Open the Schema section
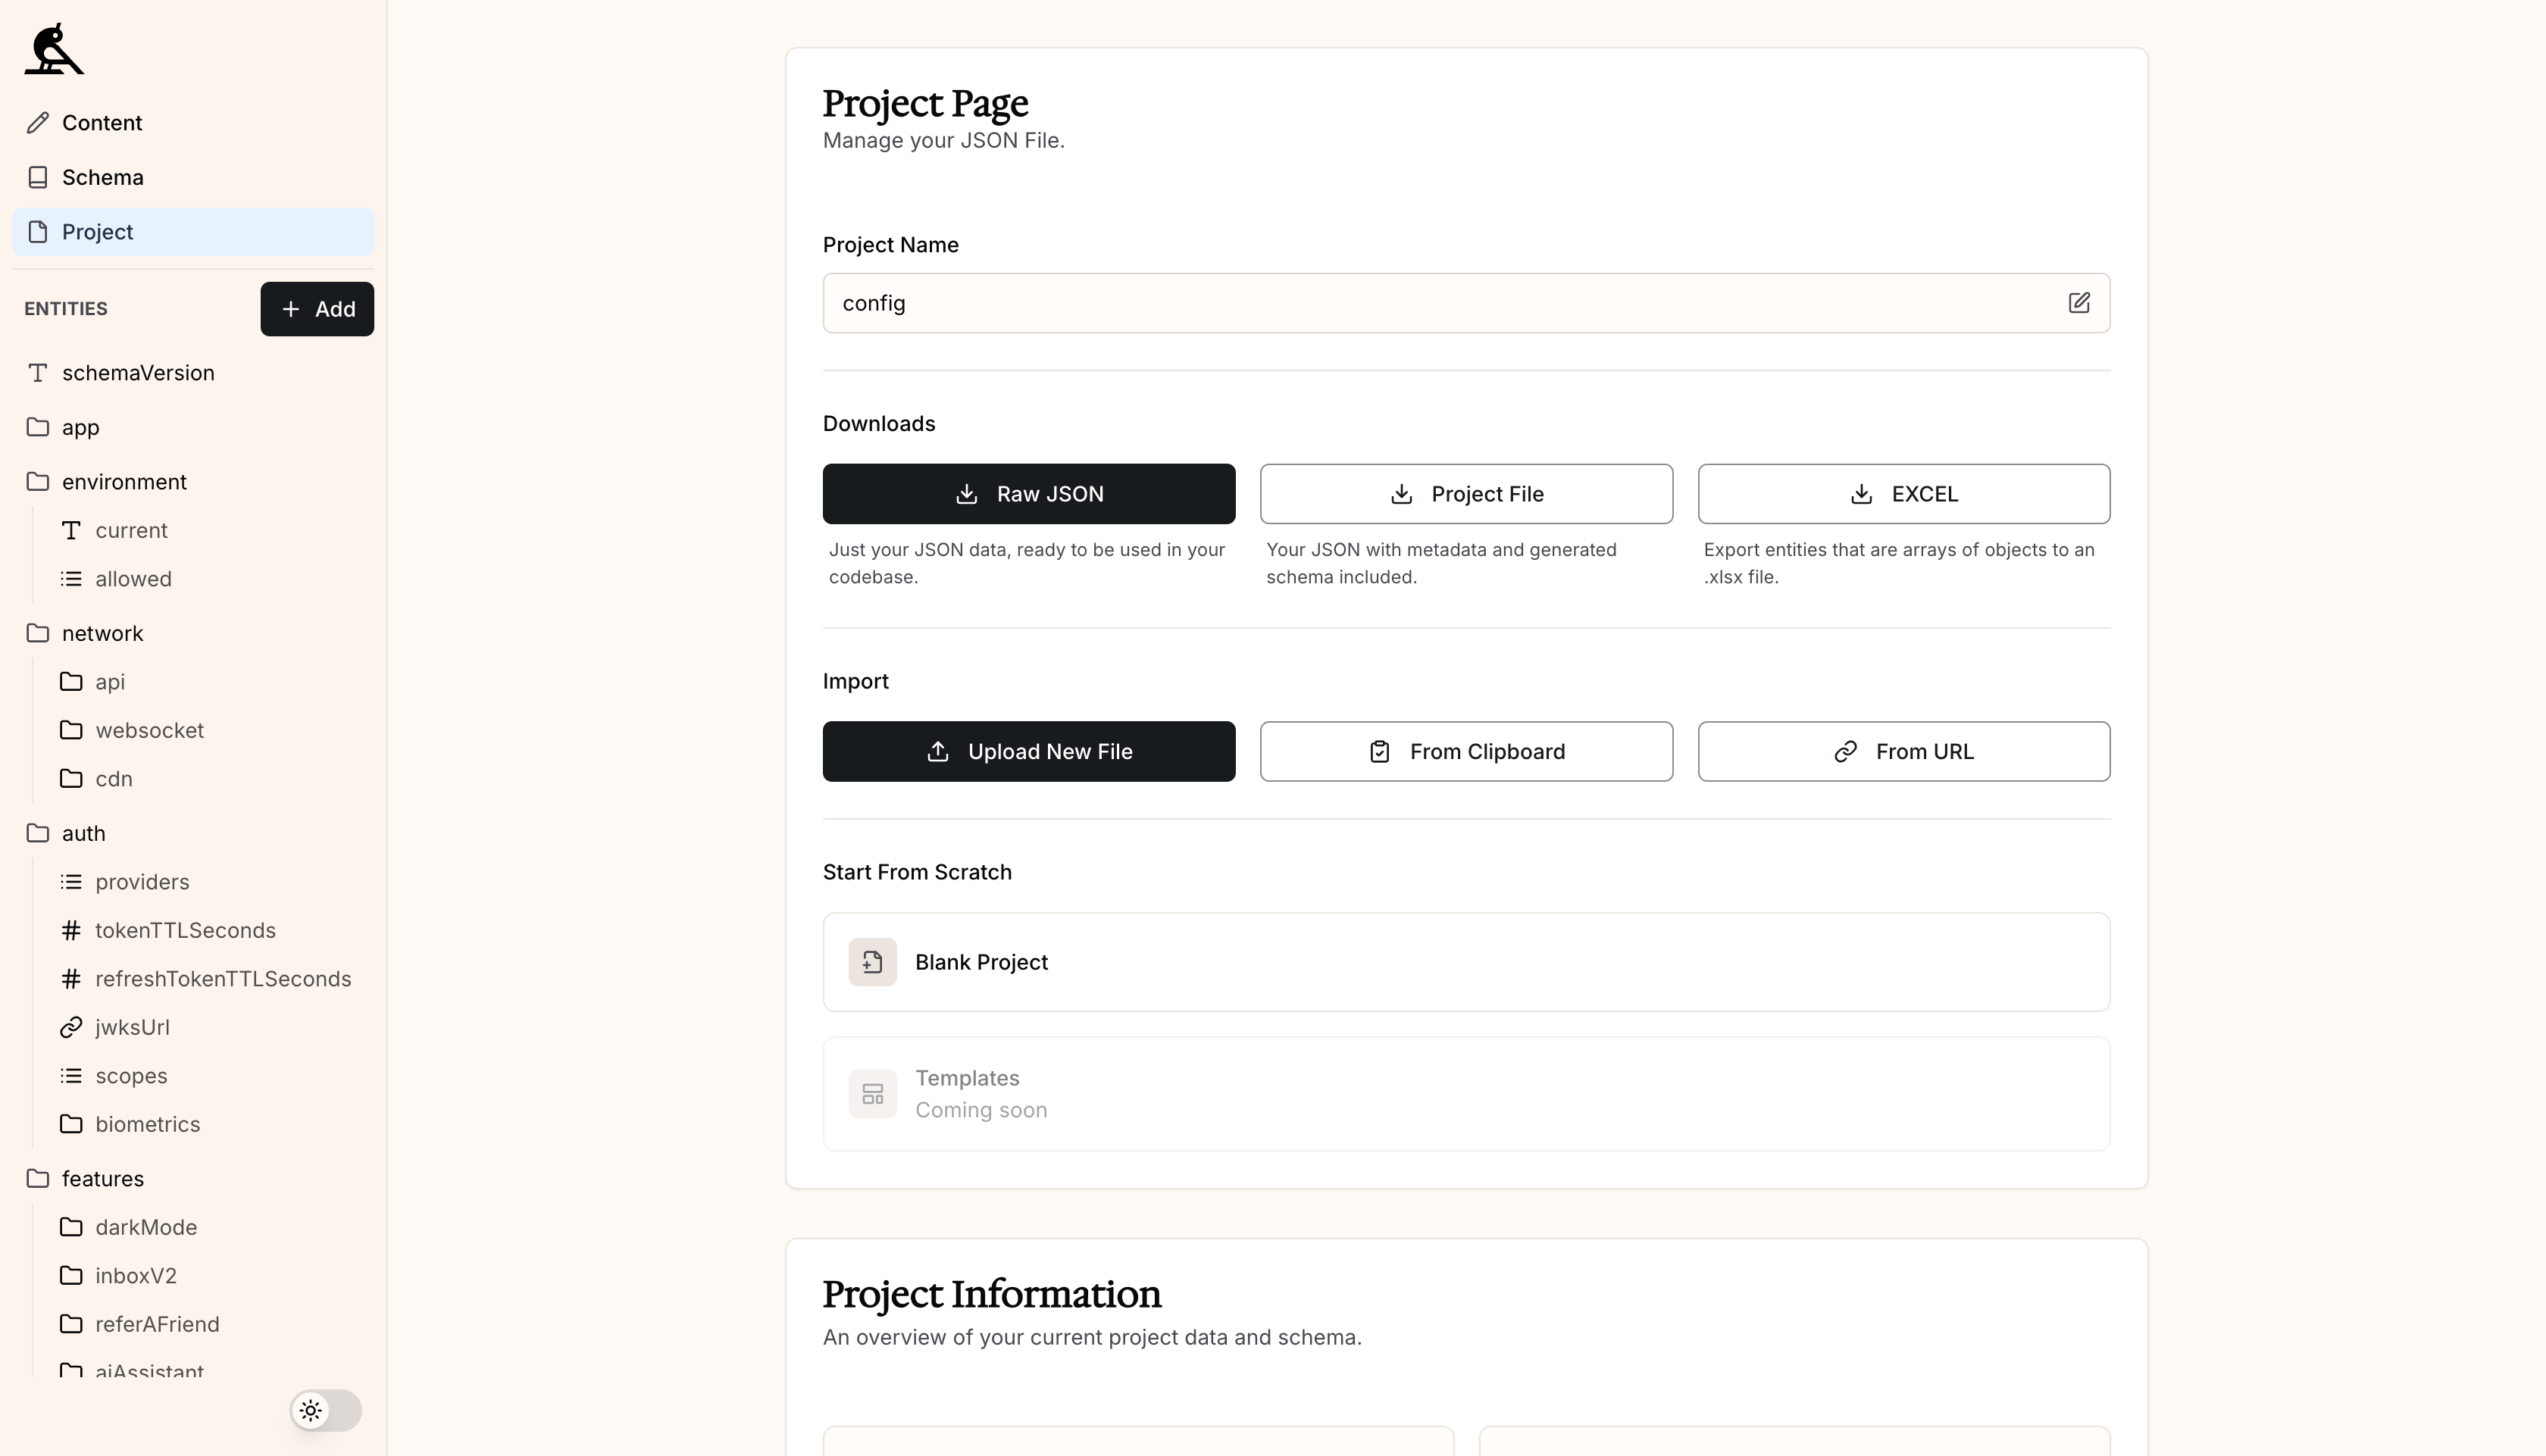The width and height of the screenshot is (2546, 1456). coord(103,177)
